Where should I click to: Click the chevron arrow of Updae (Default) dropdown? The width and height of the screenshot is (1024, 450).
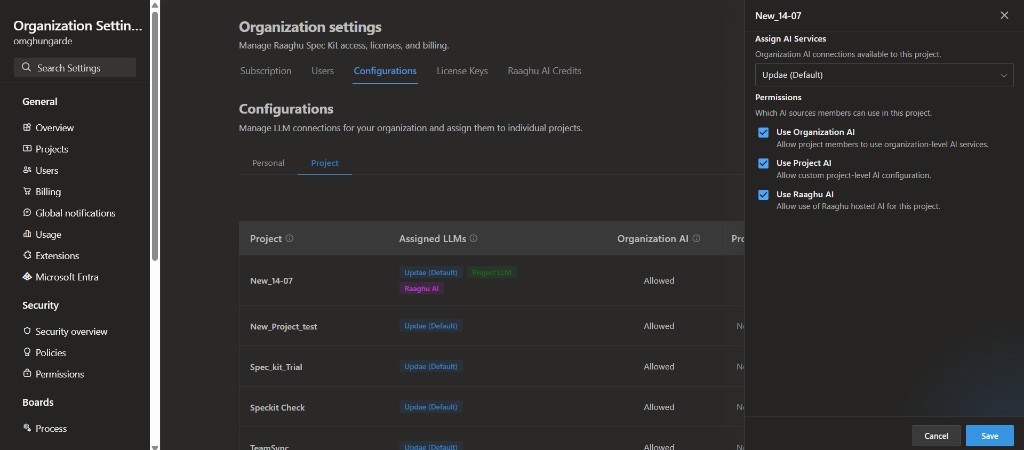[x=1004, y=75]
